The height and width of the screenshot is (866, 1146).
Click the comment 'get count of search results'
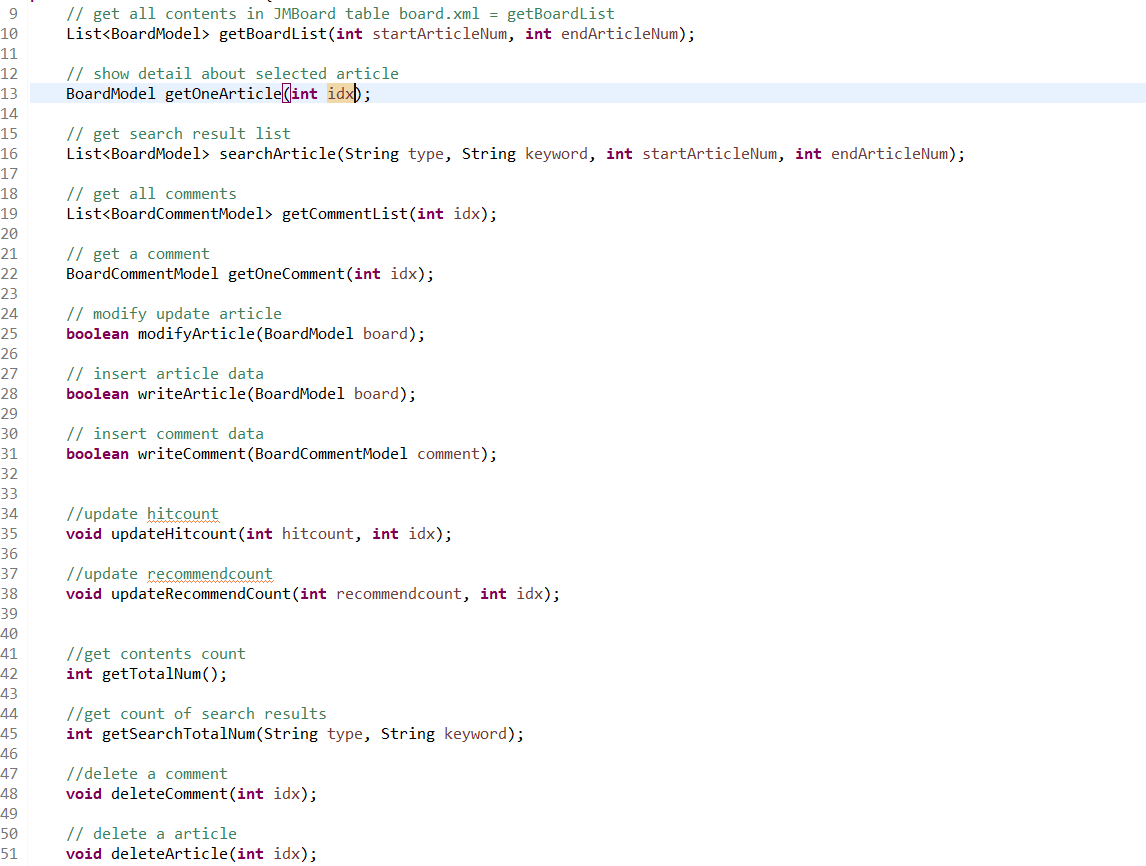point(196,715)
